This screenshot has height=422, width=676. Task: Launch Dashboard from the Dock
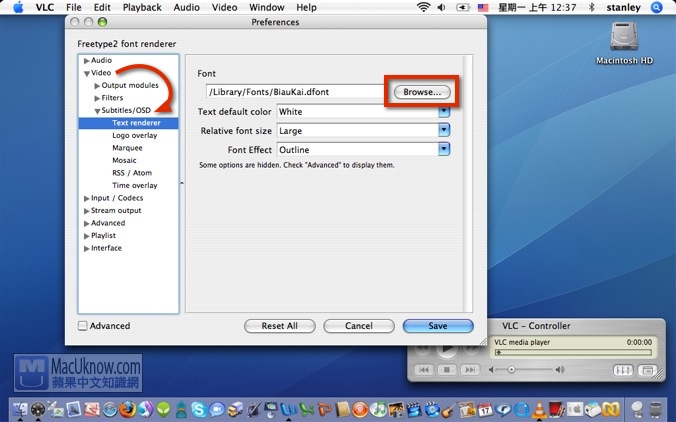[38, 409]
